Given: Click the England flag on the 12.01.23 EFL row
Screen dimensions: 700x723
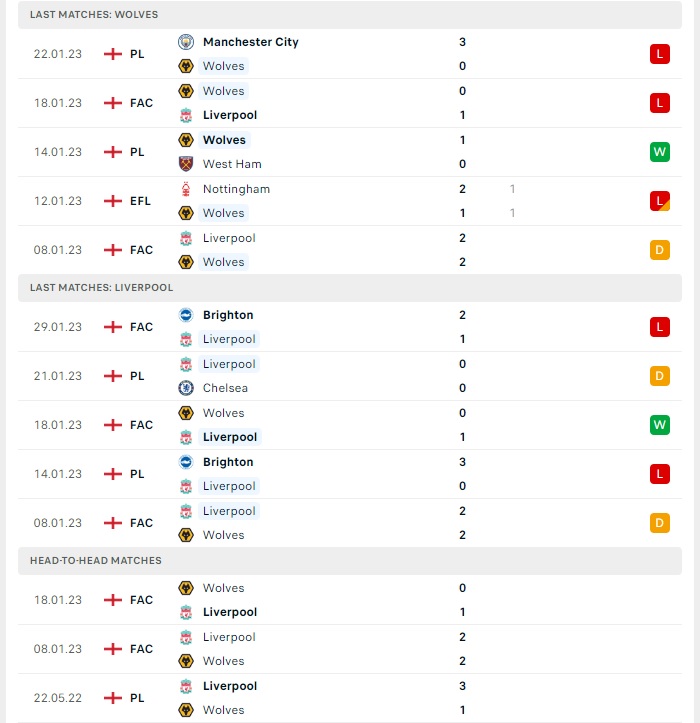Looking at the screenshot, I should pos(113,201).
